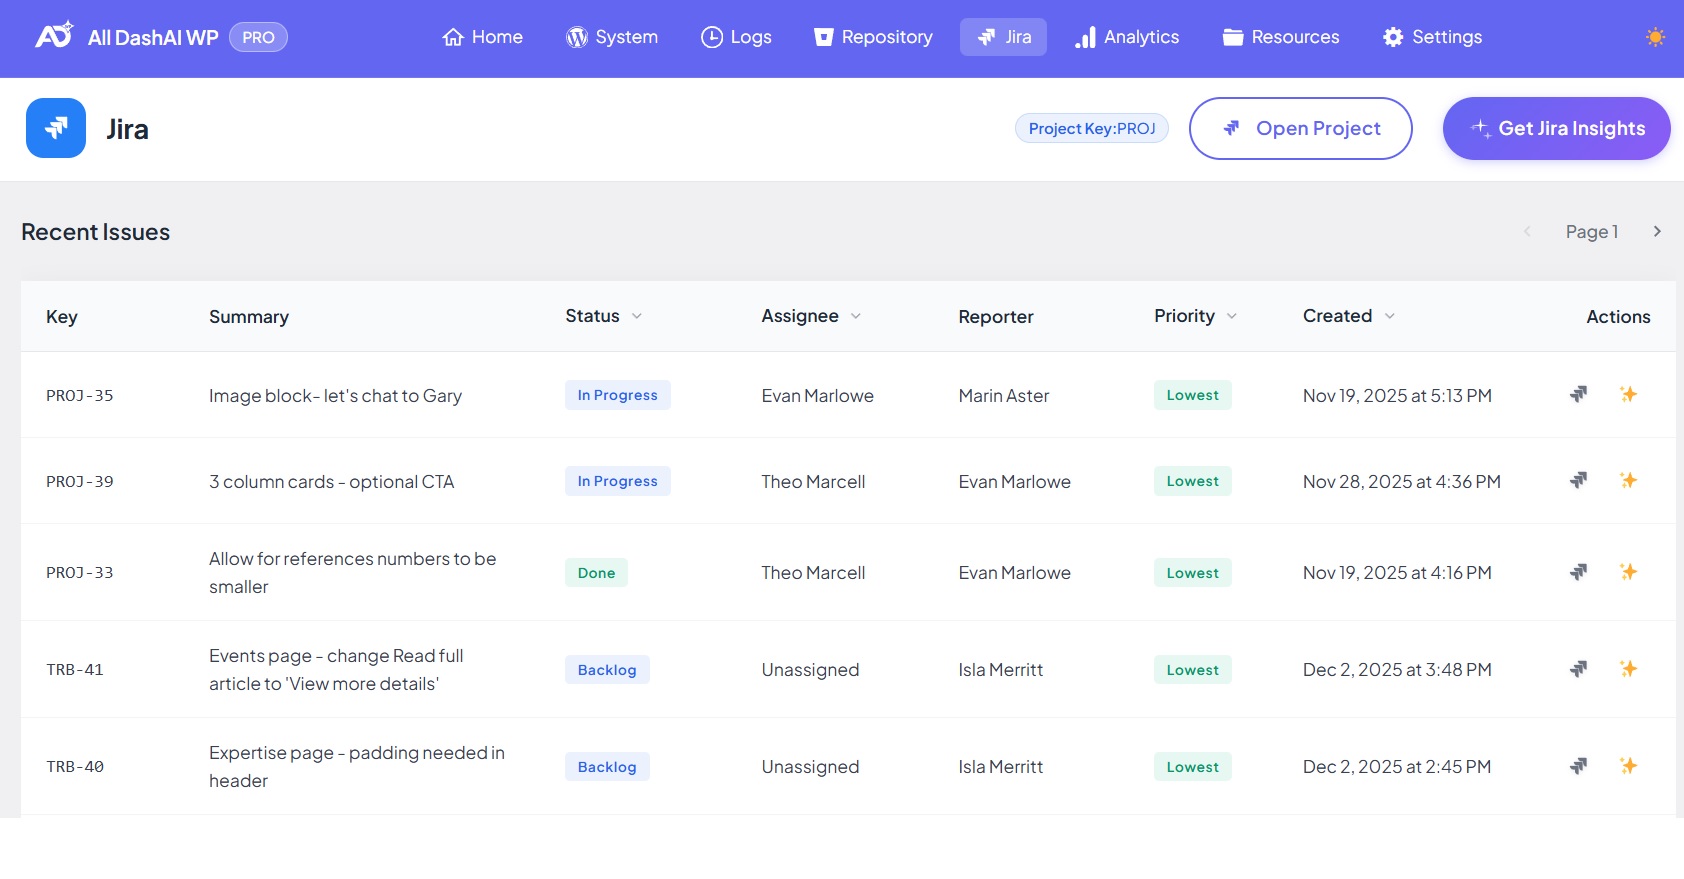
Task: Sort by the Created column dropdown
Action: click(1389, 316)
